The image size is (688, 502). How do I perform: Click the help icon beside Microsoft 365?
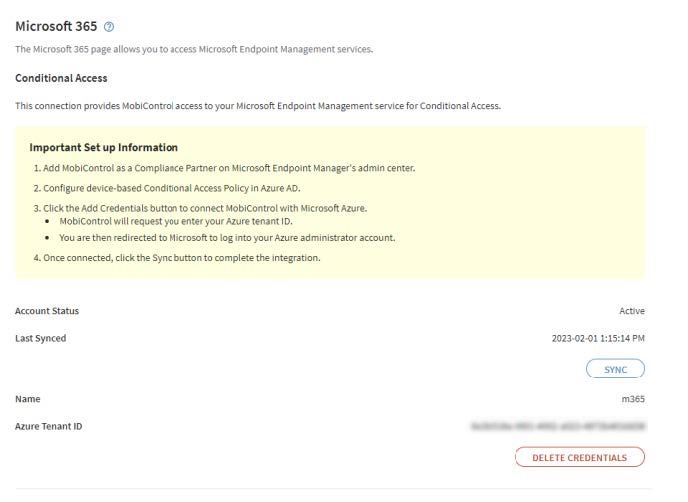coord(111,25)
